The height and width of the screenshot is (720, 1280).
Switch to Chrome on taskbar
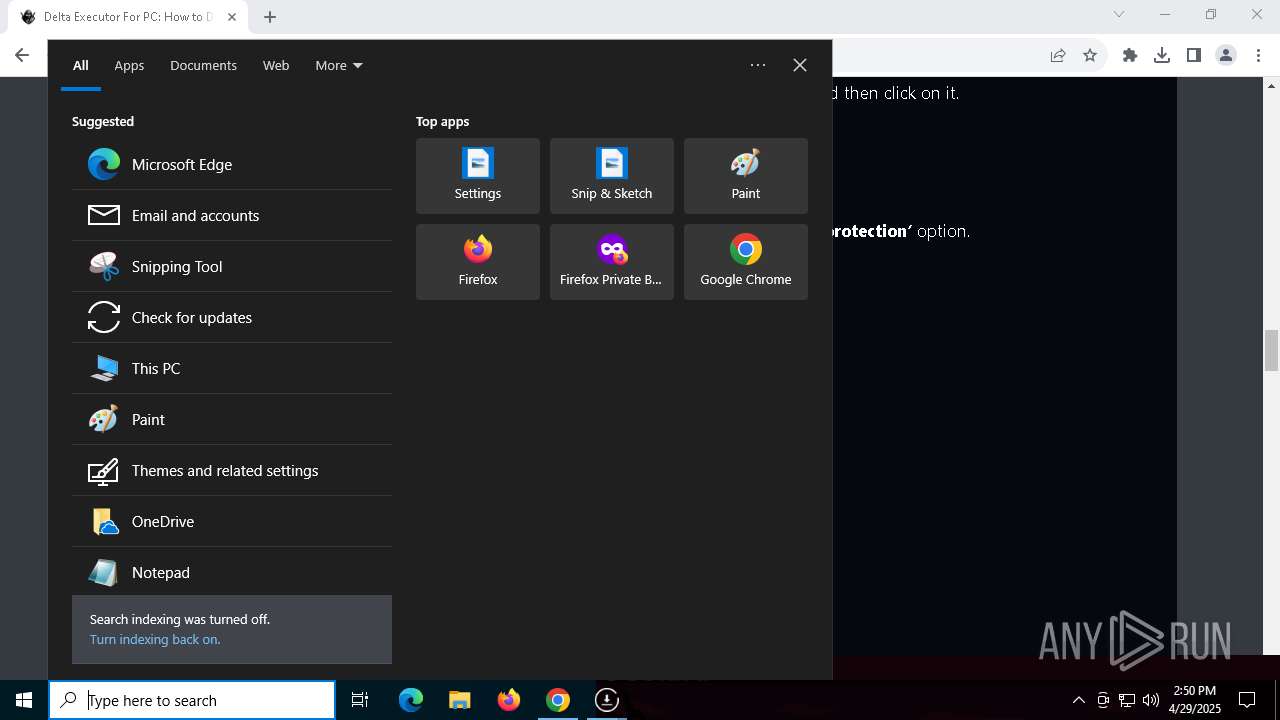[x=558, y=700]
